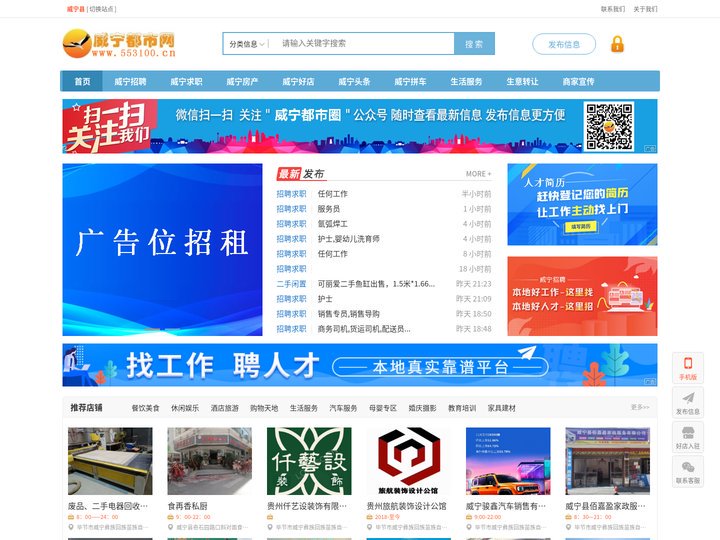Select 汽车服务 shop category tab

(343, 408)
